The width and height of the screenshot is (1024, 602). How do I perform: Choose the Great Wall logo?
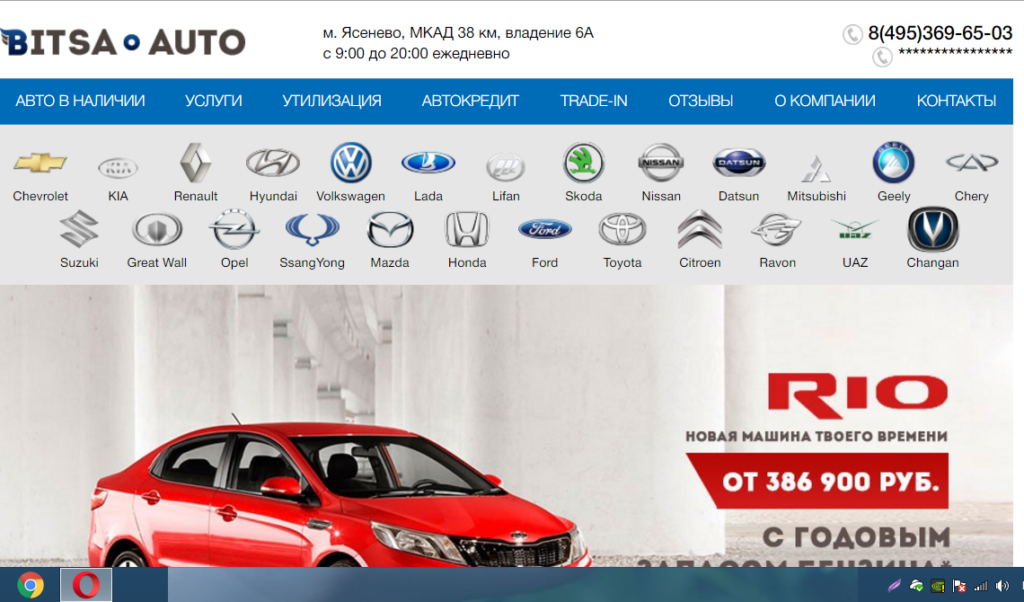tap(157, 229)
